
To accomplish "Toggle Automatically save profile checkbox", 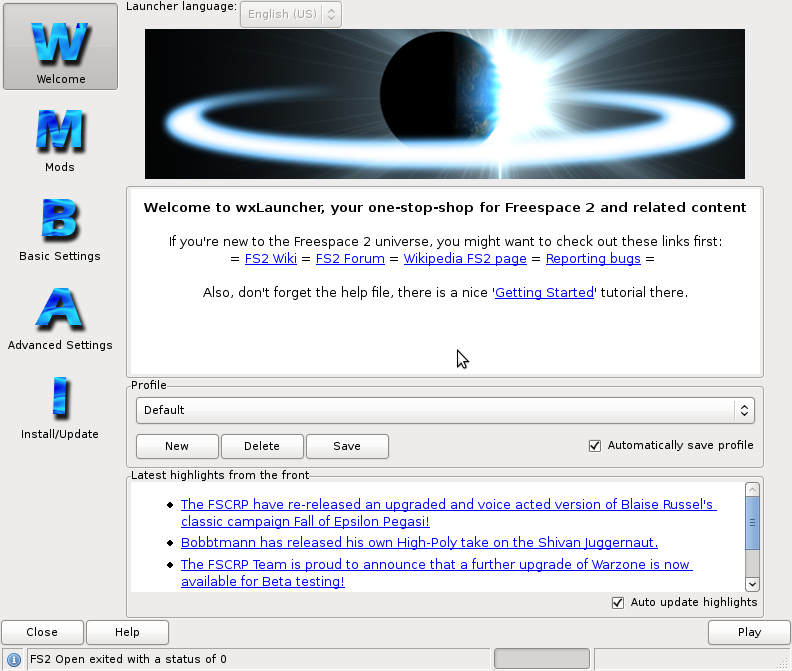I will pos(595,446).
